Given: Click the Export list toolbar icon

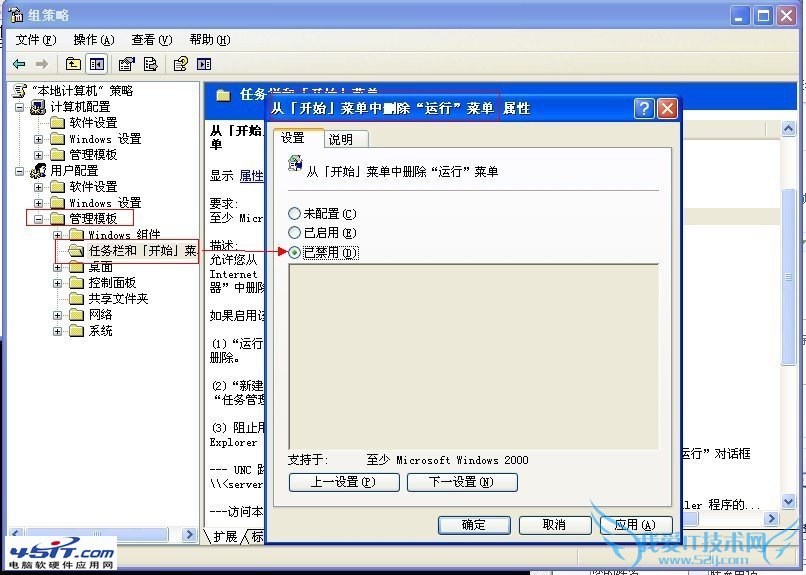Looking at the screenshot, I should click(151, 64).
